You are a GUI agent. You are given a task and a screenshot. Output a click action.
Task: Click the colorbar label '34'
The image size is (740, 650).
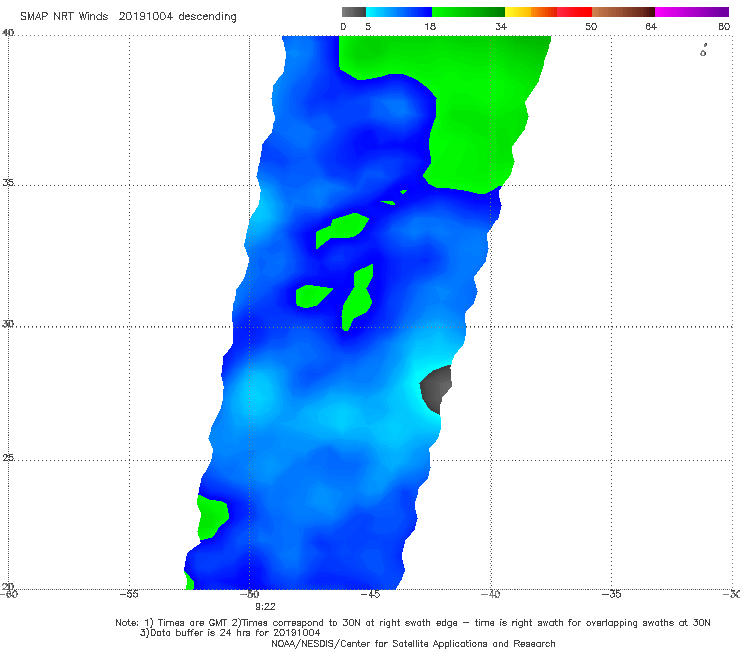[501, 26]
